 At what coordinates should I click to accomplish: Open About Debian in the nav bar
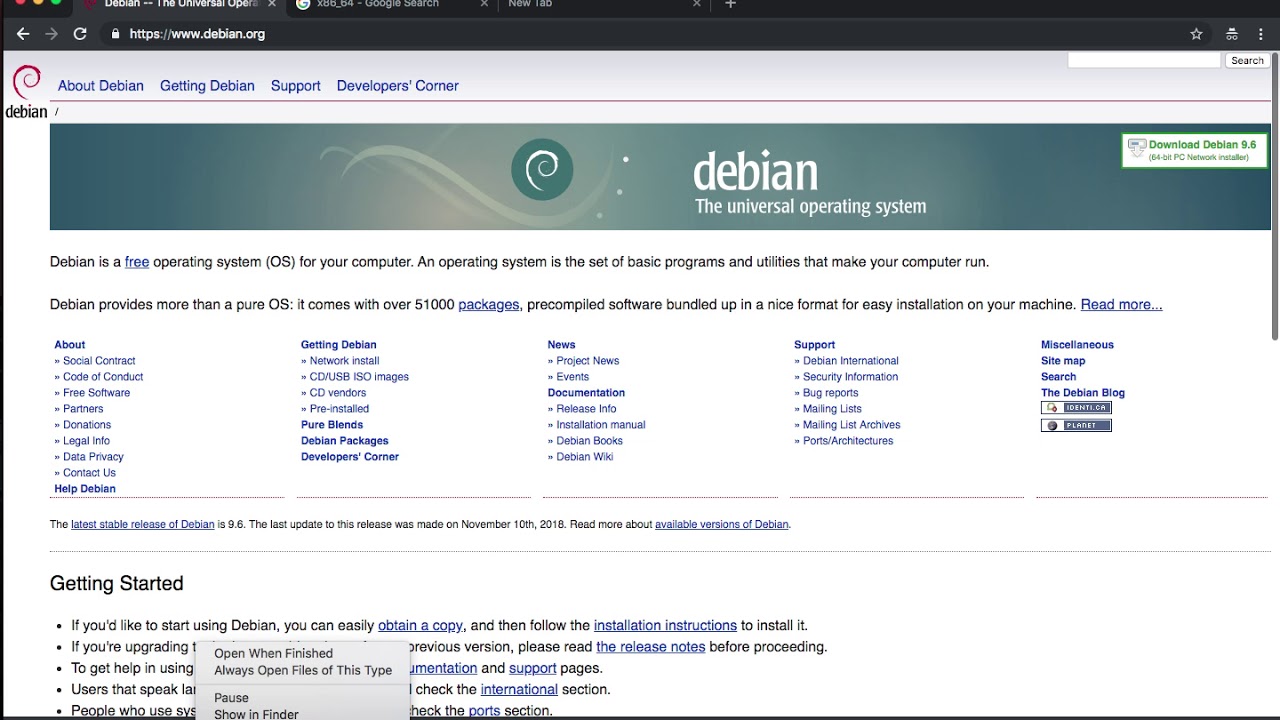(x=101, y=86)
